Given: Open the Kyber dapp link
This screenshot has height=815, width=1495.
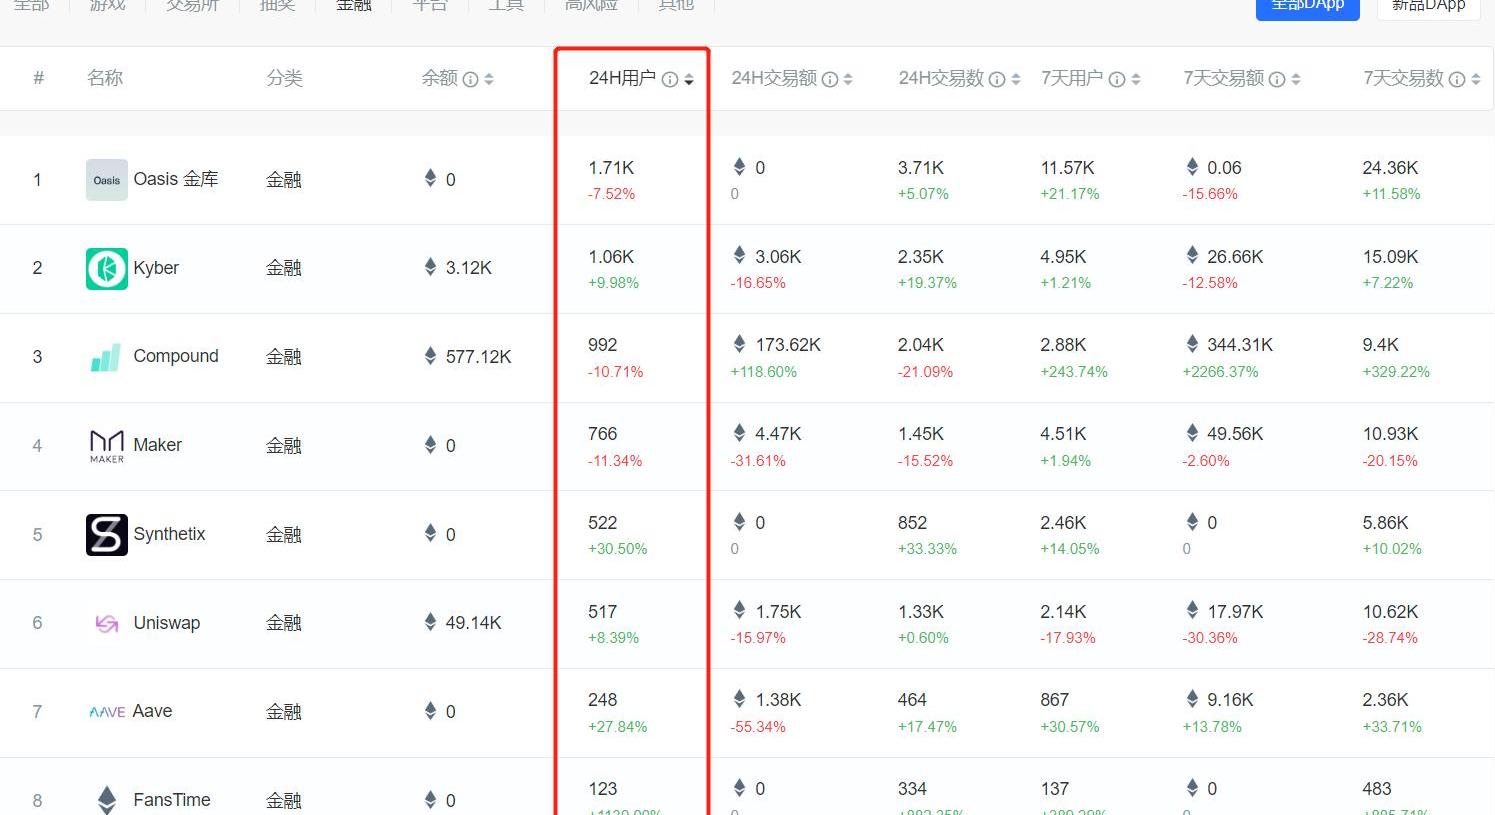Looking at the screenshot, I should tap(156, 268).
